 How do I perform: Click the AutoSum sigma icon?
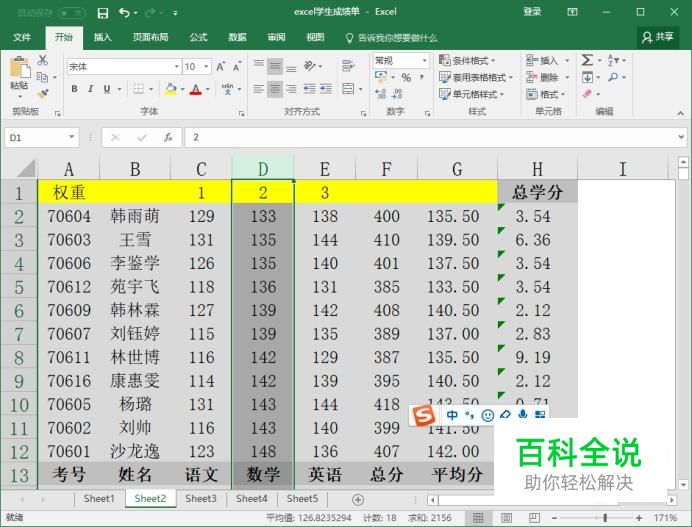(587, 60)
